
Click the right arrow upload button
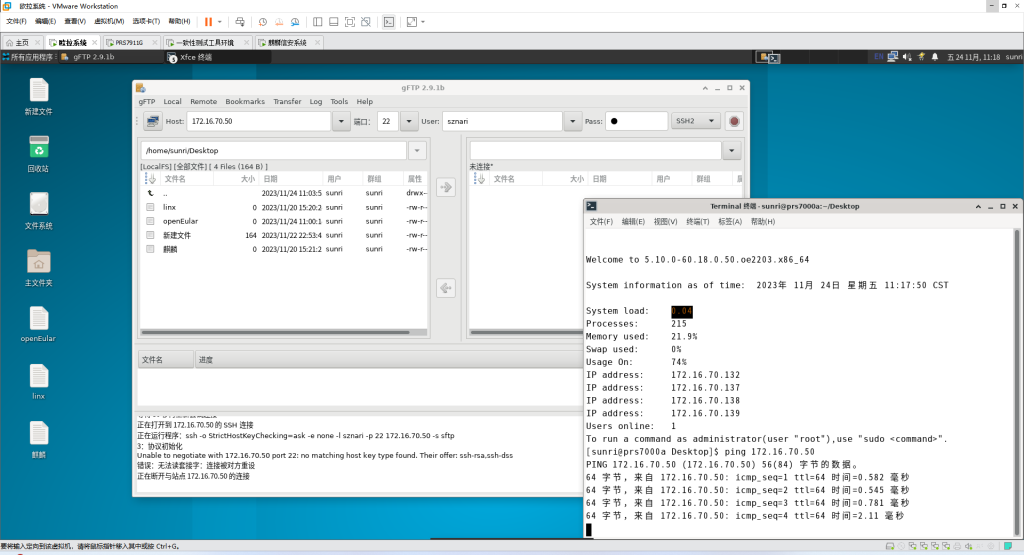click(446, 187)
